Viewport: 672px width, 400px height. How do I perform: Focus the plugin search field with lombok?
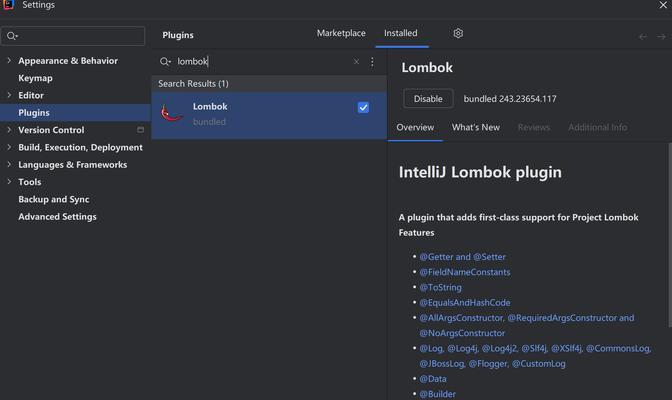coord(261,62)
